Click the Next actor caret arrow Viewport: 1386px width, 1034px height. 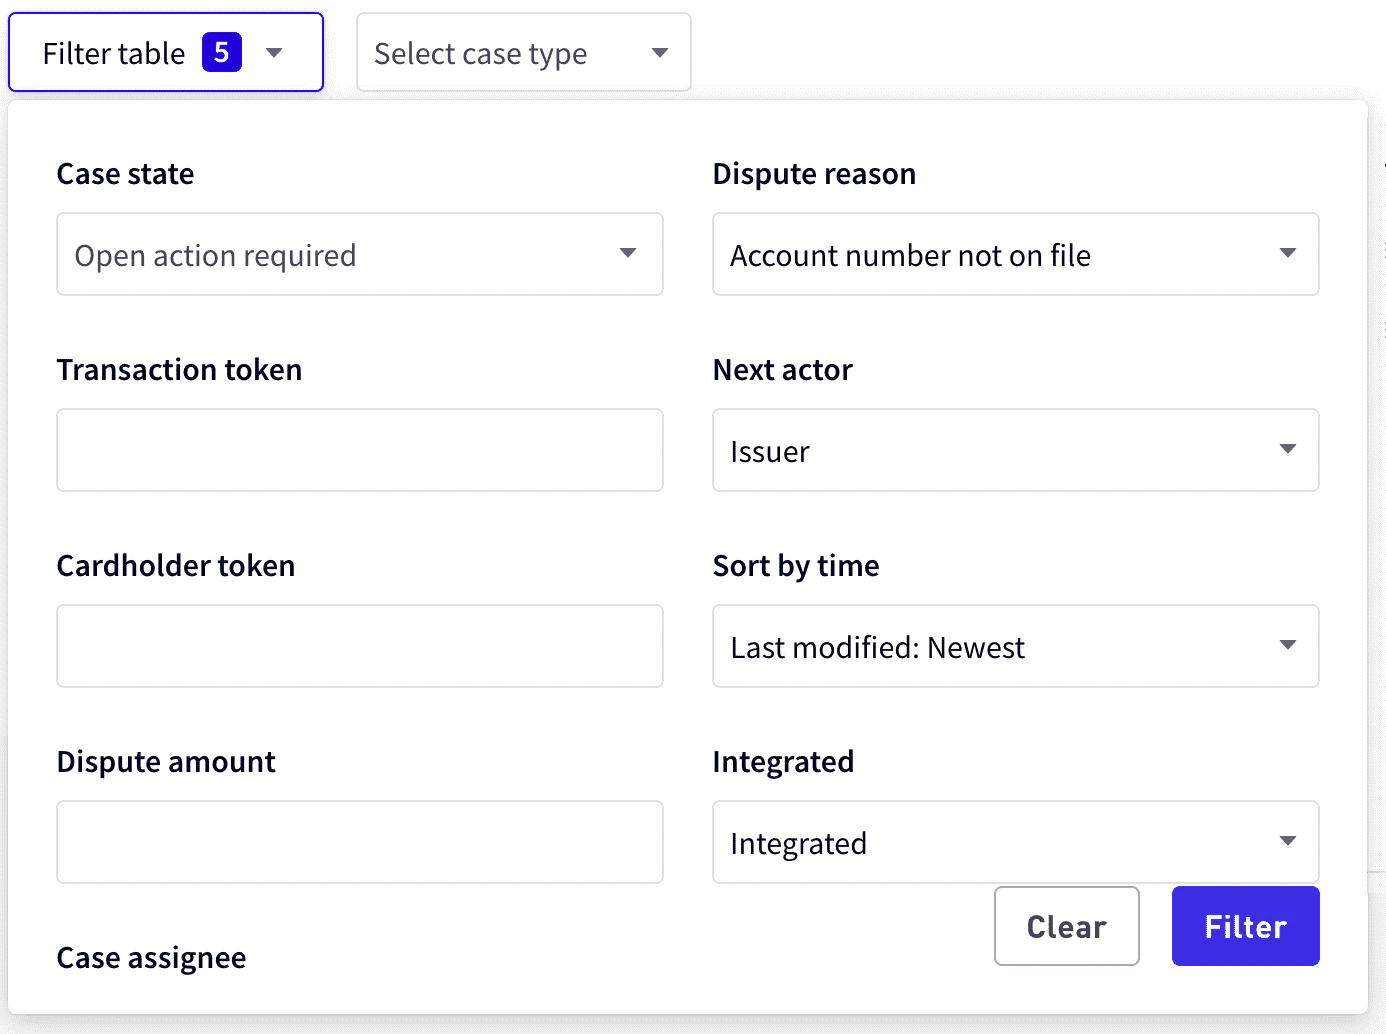click(x=1288, y=450)
